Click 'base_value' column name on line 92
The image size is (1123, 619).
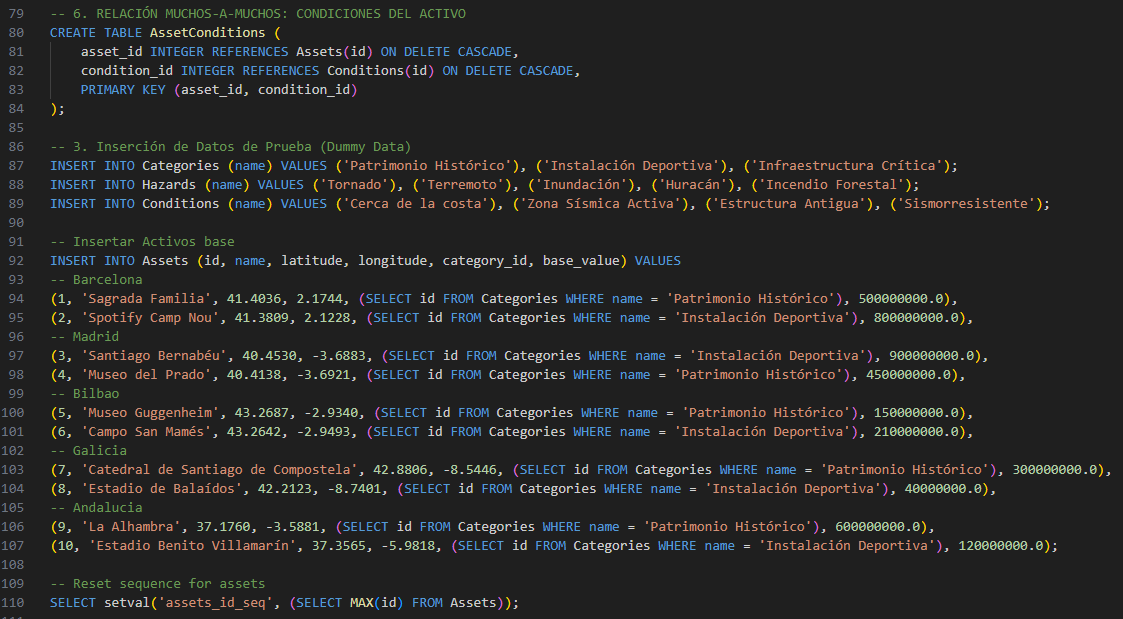581,261
